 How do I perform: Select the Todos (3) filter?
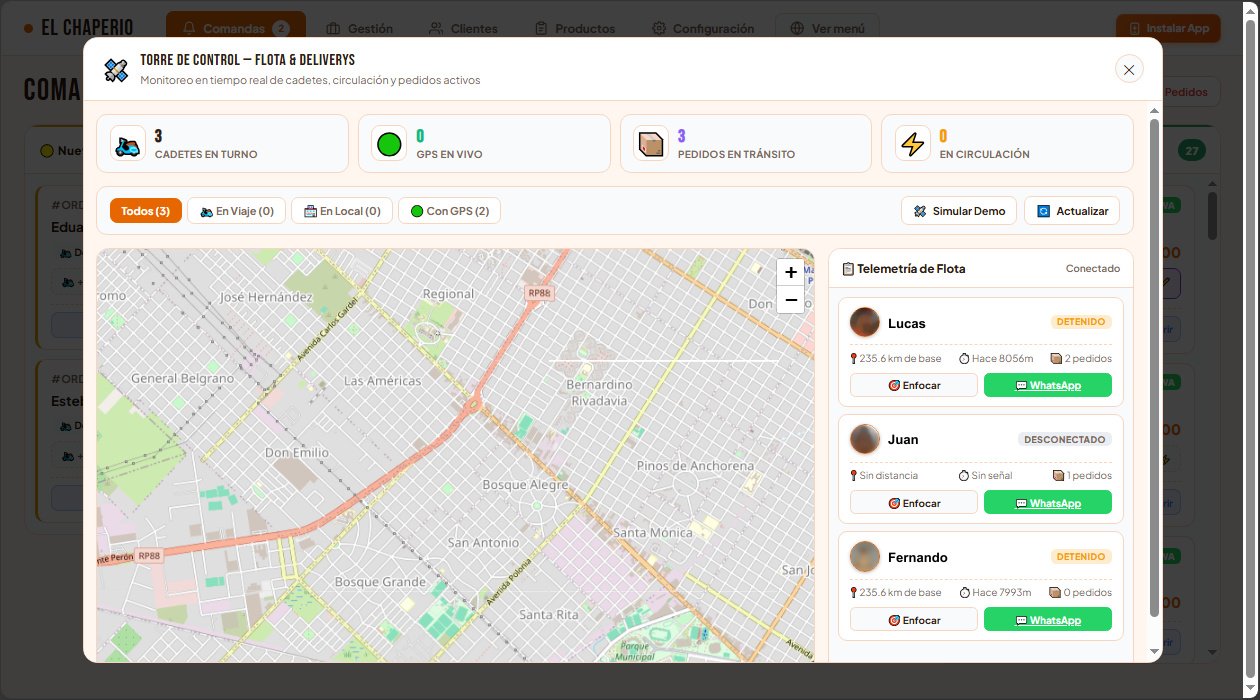[x=145, y=211]
